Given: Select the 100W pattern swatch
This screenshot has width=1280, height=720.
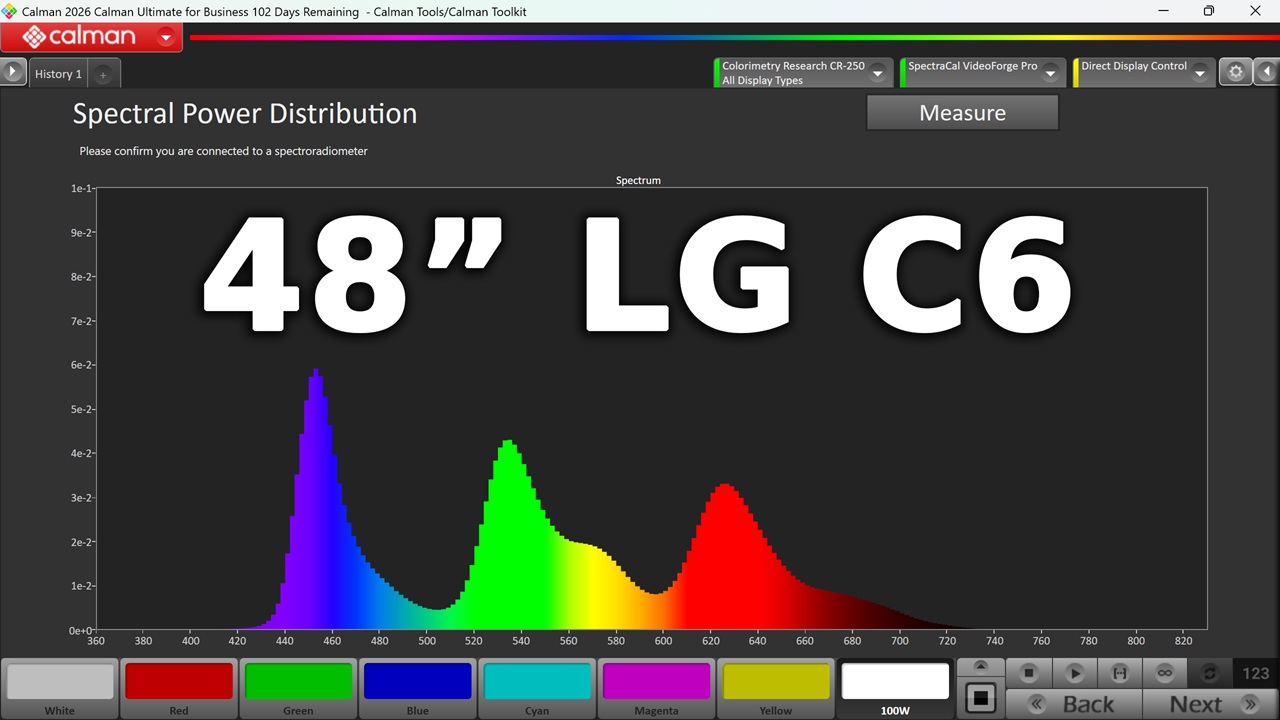Looking at the screenshot, I should (x=895, y=689).
